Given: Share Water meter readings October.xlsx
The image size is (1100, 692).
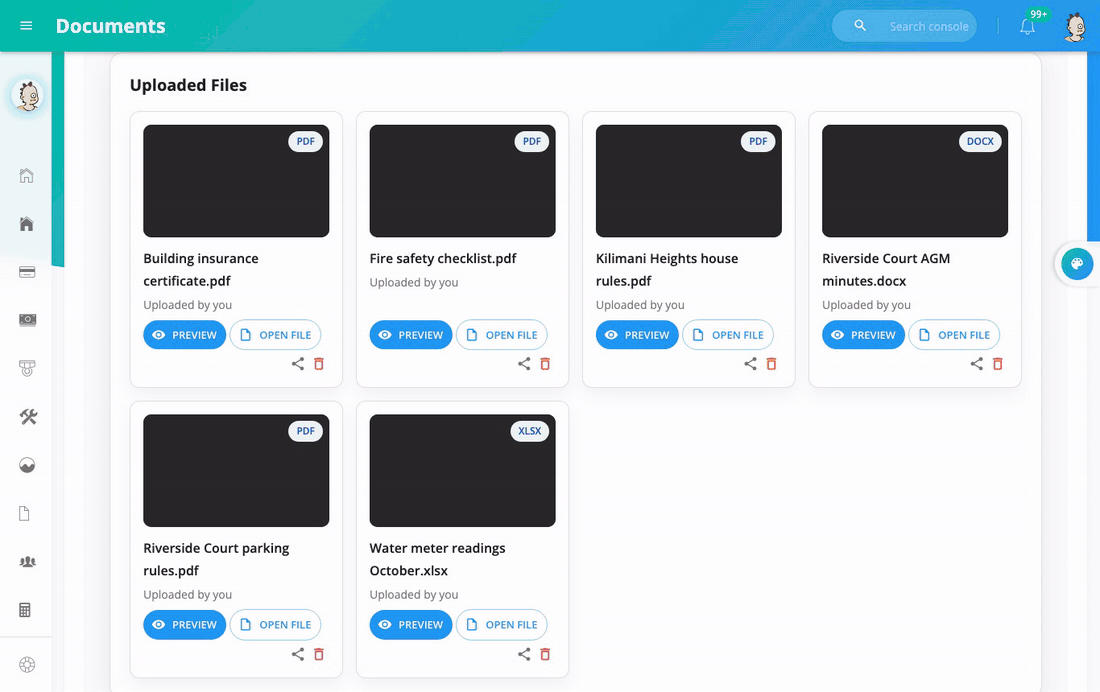Looking at the screenshot, I should point(524,654).
